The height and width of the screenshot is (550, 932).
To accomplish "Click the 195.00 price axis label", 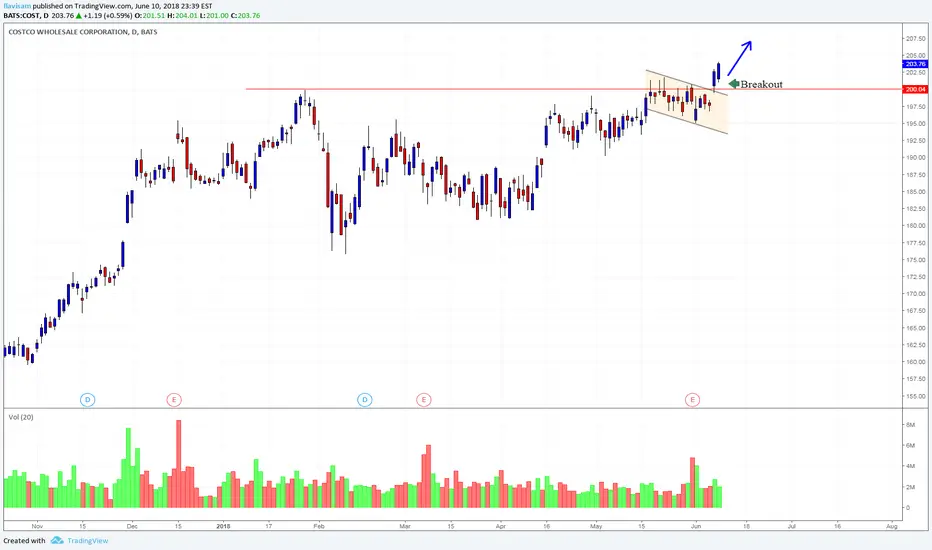I will click(x=916, y=124).
